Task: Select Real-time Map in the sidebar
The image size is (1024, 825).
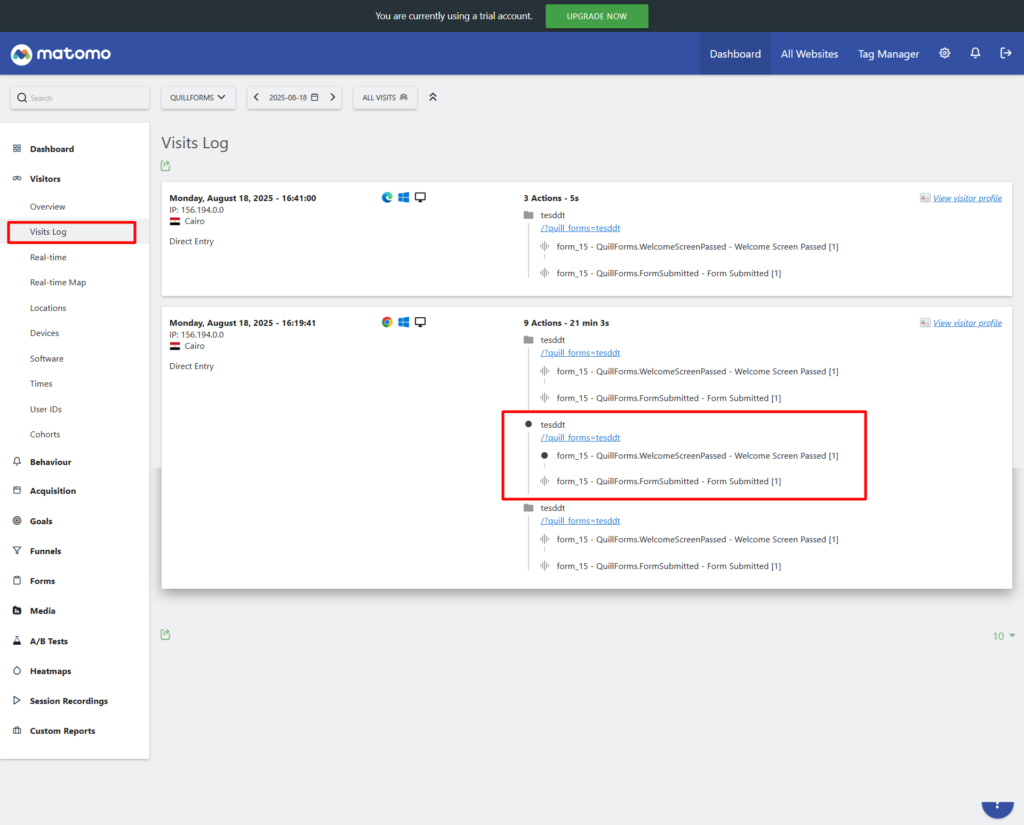Action: (58, 282)
